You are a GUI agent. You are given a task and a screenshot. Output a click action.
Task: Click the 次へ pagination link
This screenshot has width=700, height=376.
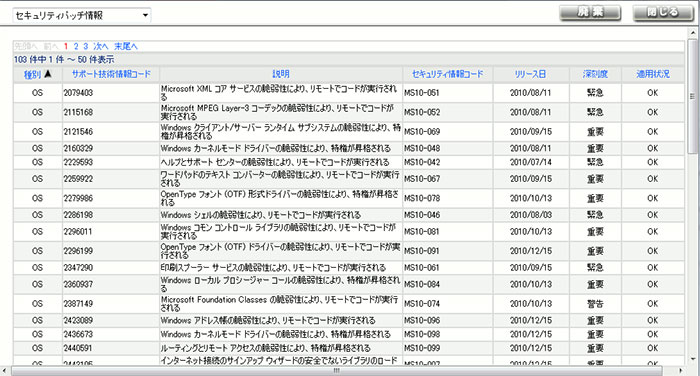[101, 46]
